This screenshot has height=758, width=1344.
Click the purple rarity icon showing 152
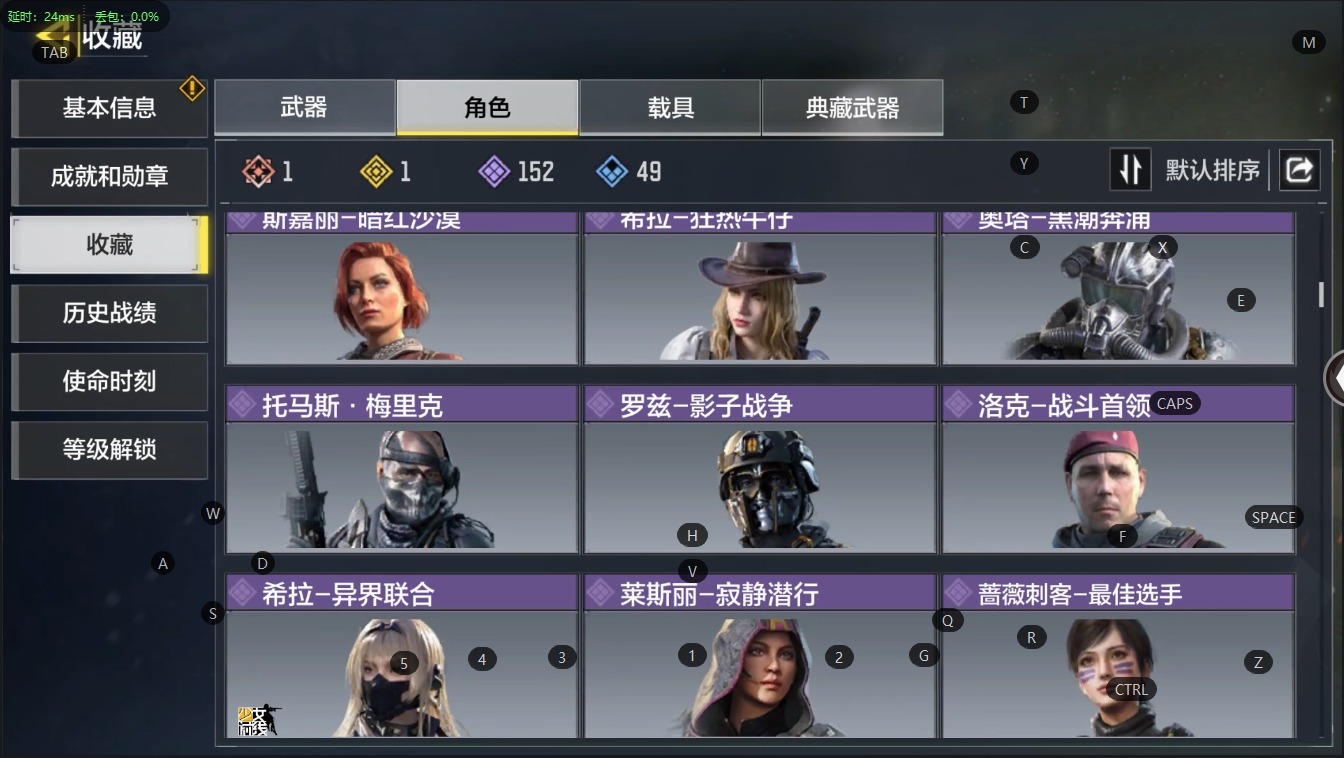[494, 172]
